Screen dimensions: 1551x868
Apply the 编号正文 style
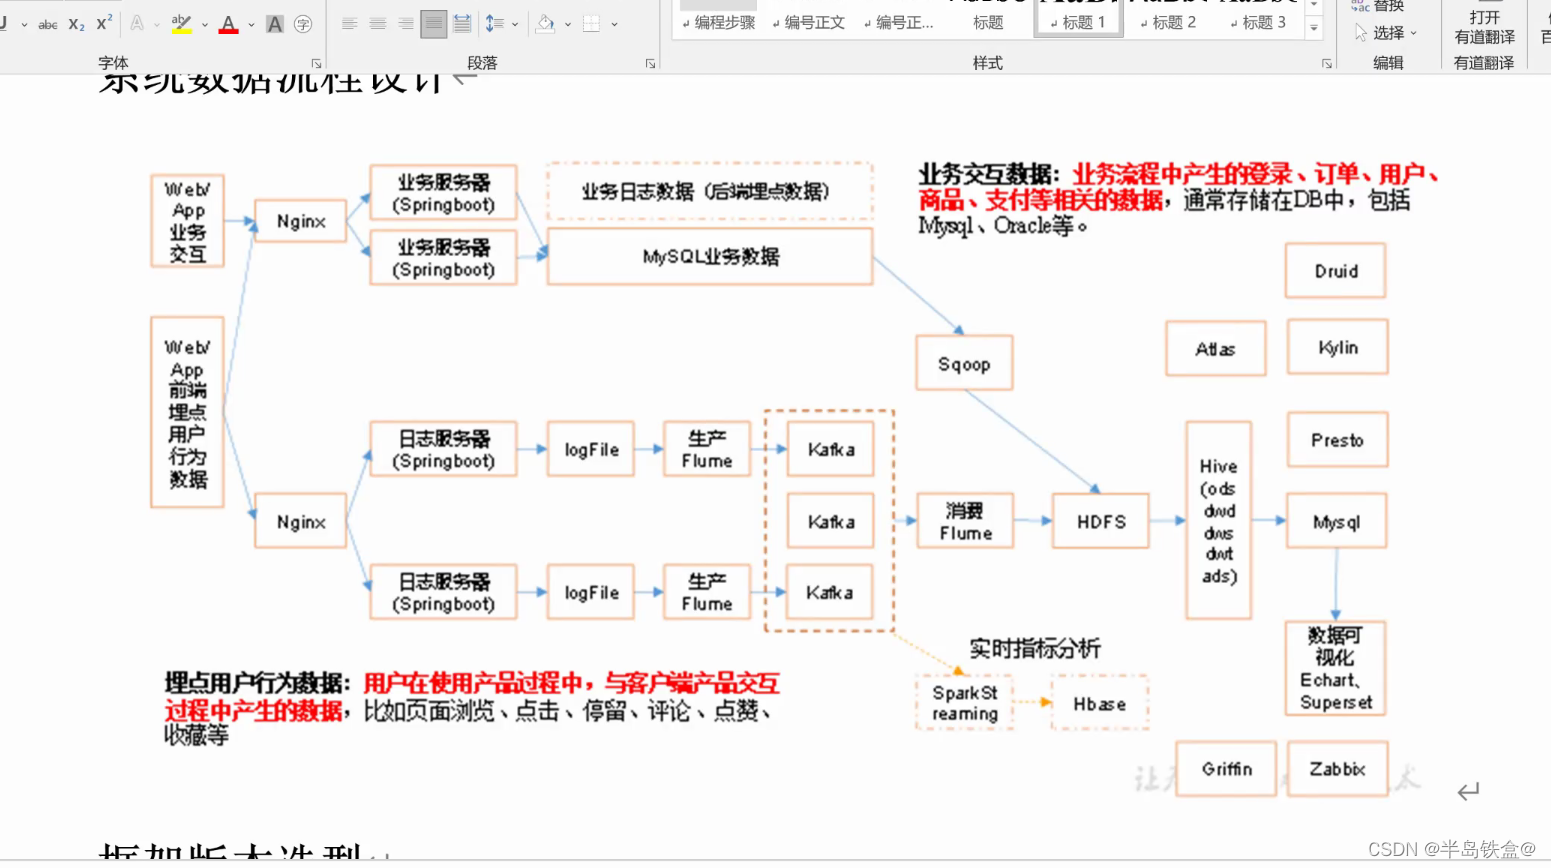[x=809, y=22]
